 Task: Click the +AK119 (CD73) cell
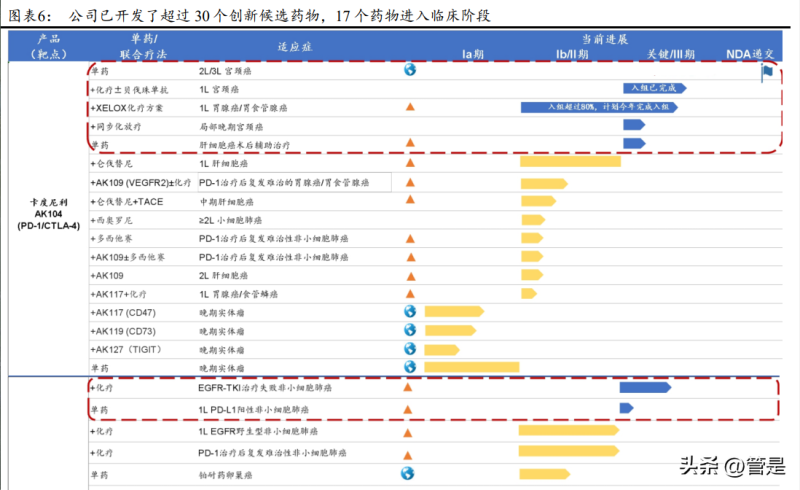pos(123,331)
